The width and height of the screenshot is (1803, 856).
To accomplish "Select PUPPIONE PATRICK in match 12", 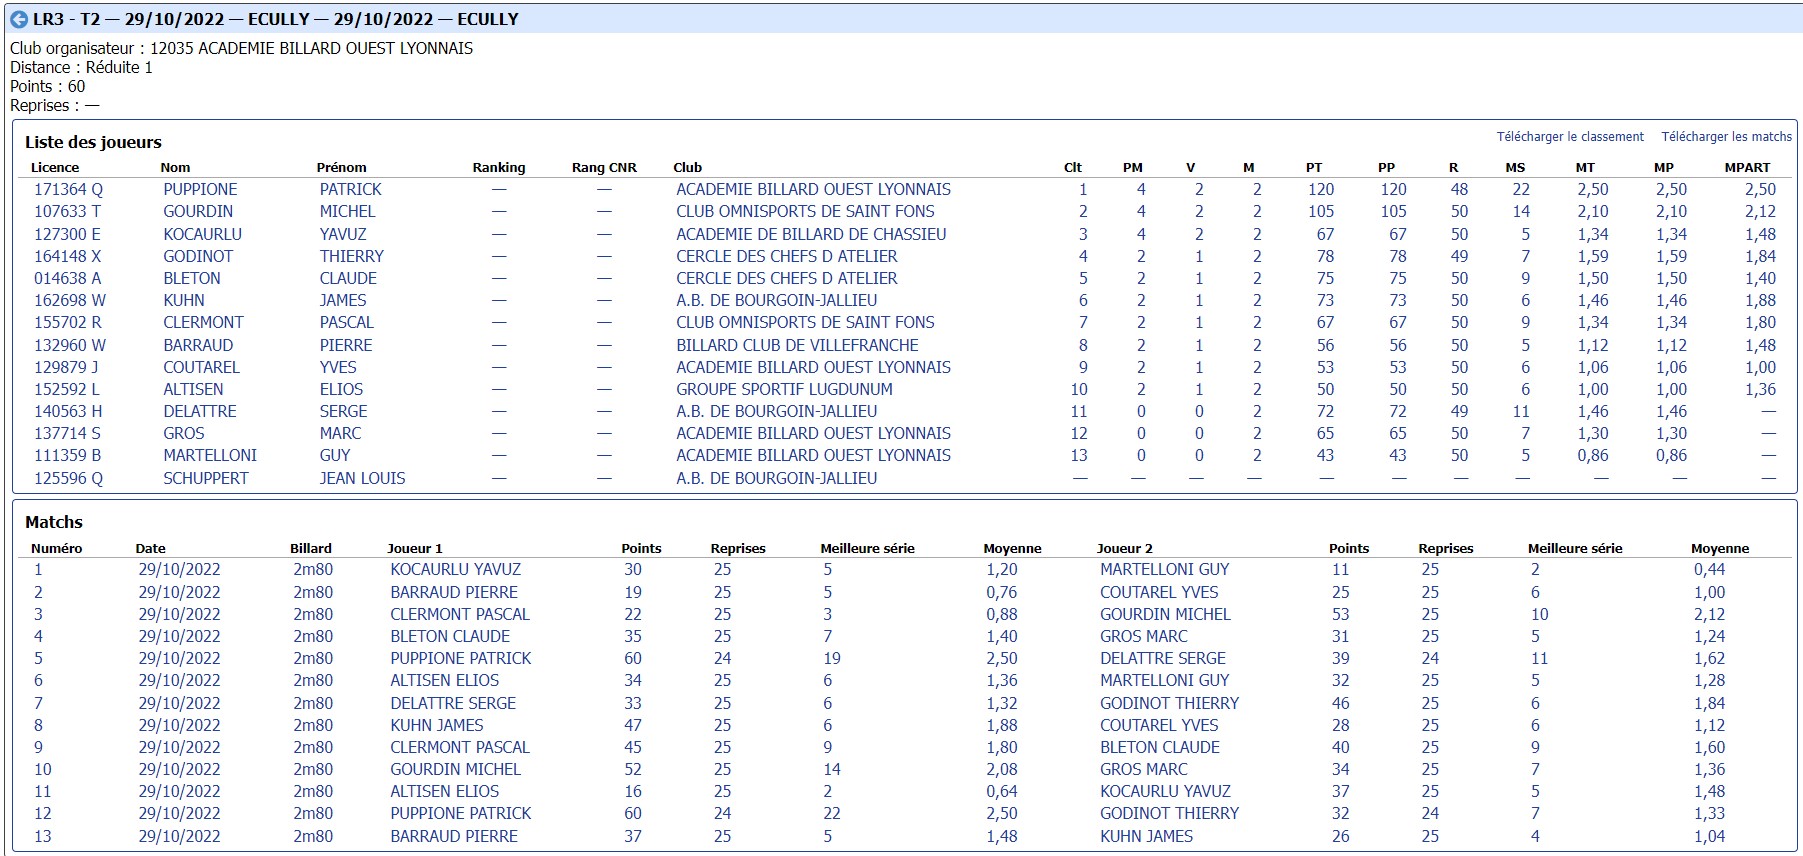I will (x=460, y=813).
